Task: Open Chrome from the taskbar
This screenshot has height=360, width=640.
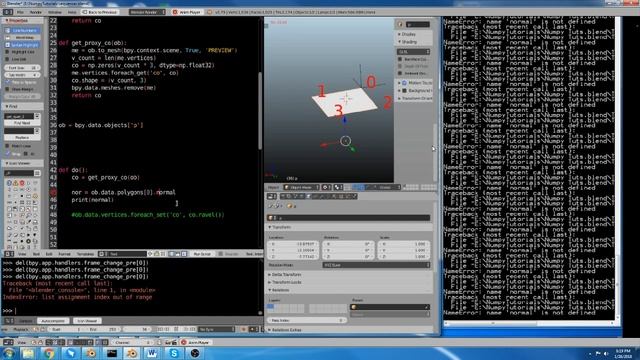Action: 49,353
